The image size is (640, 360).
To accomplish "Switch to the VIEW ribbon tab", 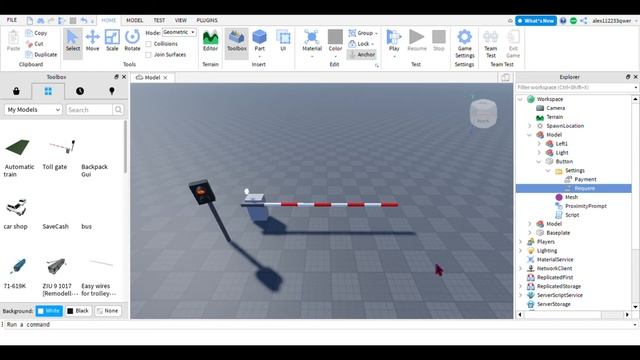I will pyautogui.click(x=180, y=20).
